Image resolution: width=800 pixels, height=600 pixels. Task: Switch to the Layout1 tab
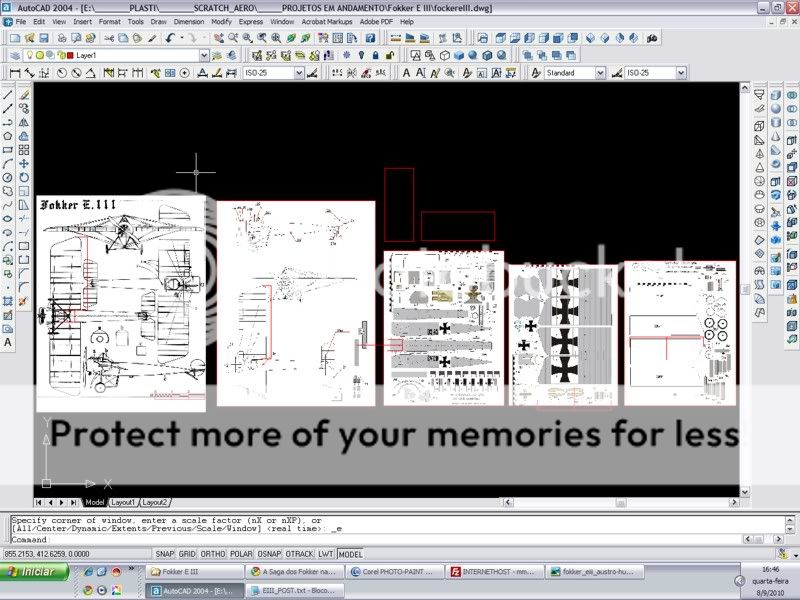(x=123, y=502)
